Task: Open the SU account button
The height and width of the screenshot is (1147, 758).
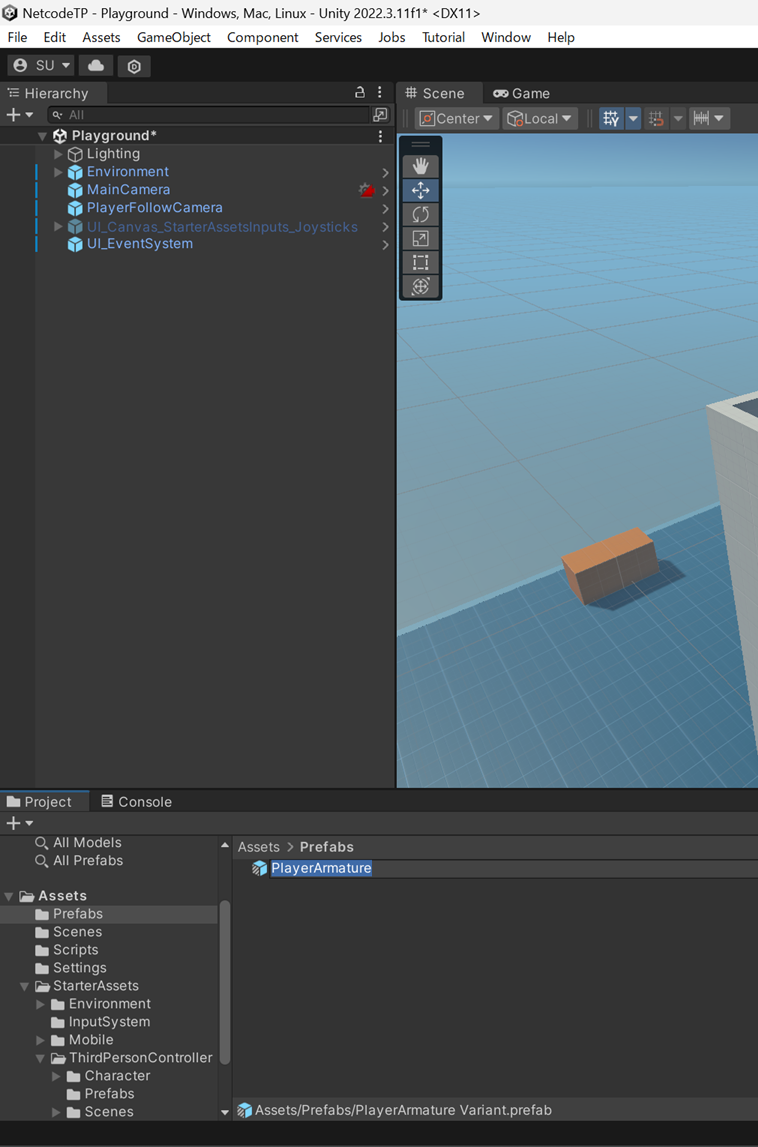Action: [x=42, y=66]
